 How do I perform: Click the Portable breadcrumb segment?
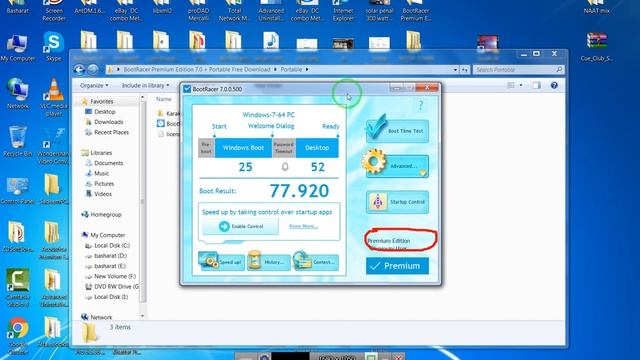(x=291, y=69)
